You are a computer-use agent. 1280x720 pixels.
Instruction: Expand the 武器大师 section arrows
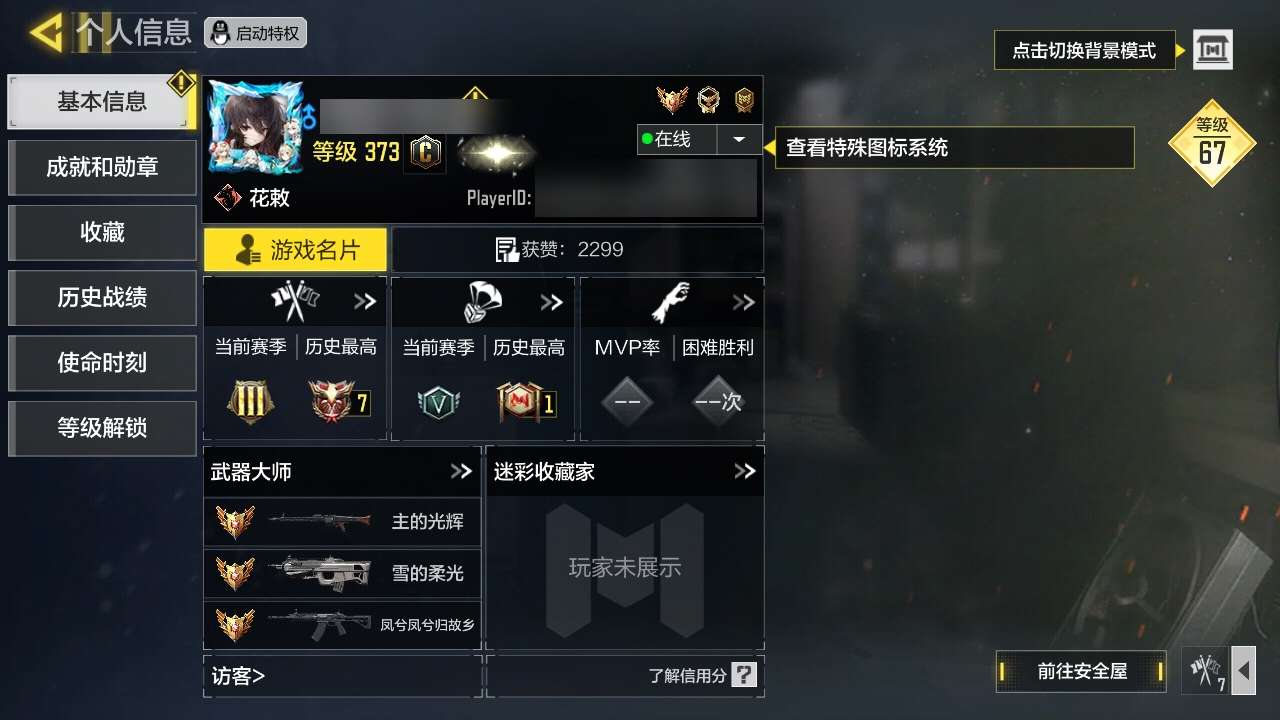click(460, 471)
